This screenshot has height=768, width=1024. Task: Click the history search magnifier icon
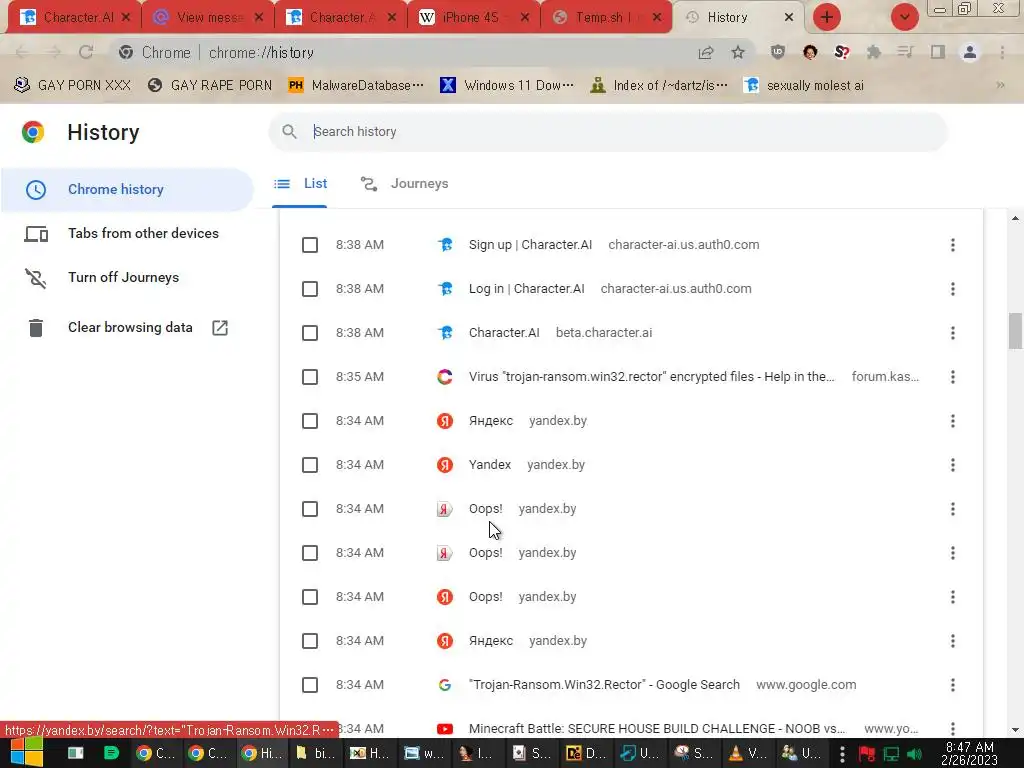(289, 132)
